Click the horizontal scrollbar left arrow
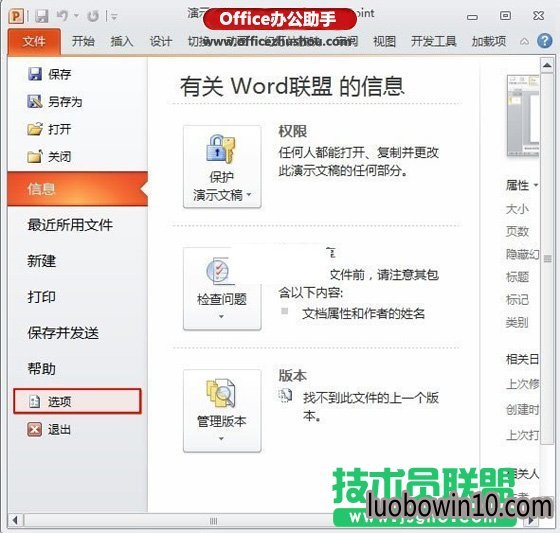The width and height of the screenshot is (560, 533). tap(15, 520)
